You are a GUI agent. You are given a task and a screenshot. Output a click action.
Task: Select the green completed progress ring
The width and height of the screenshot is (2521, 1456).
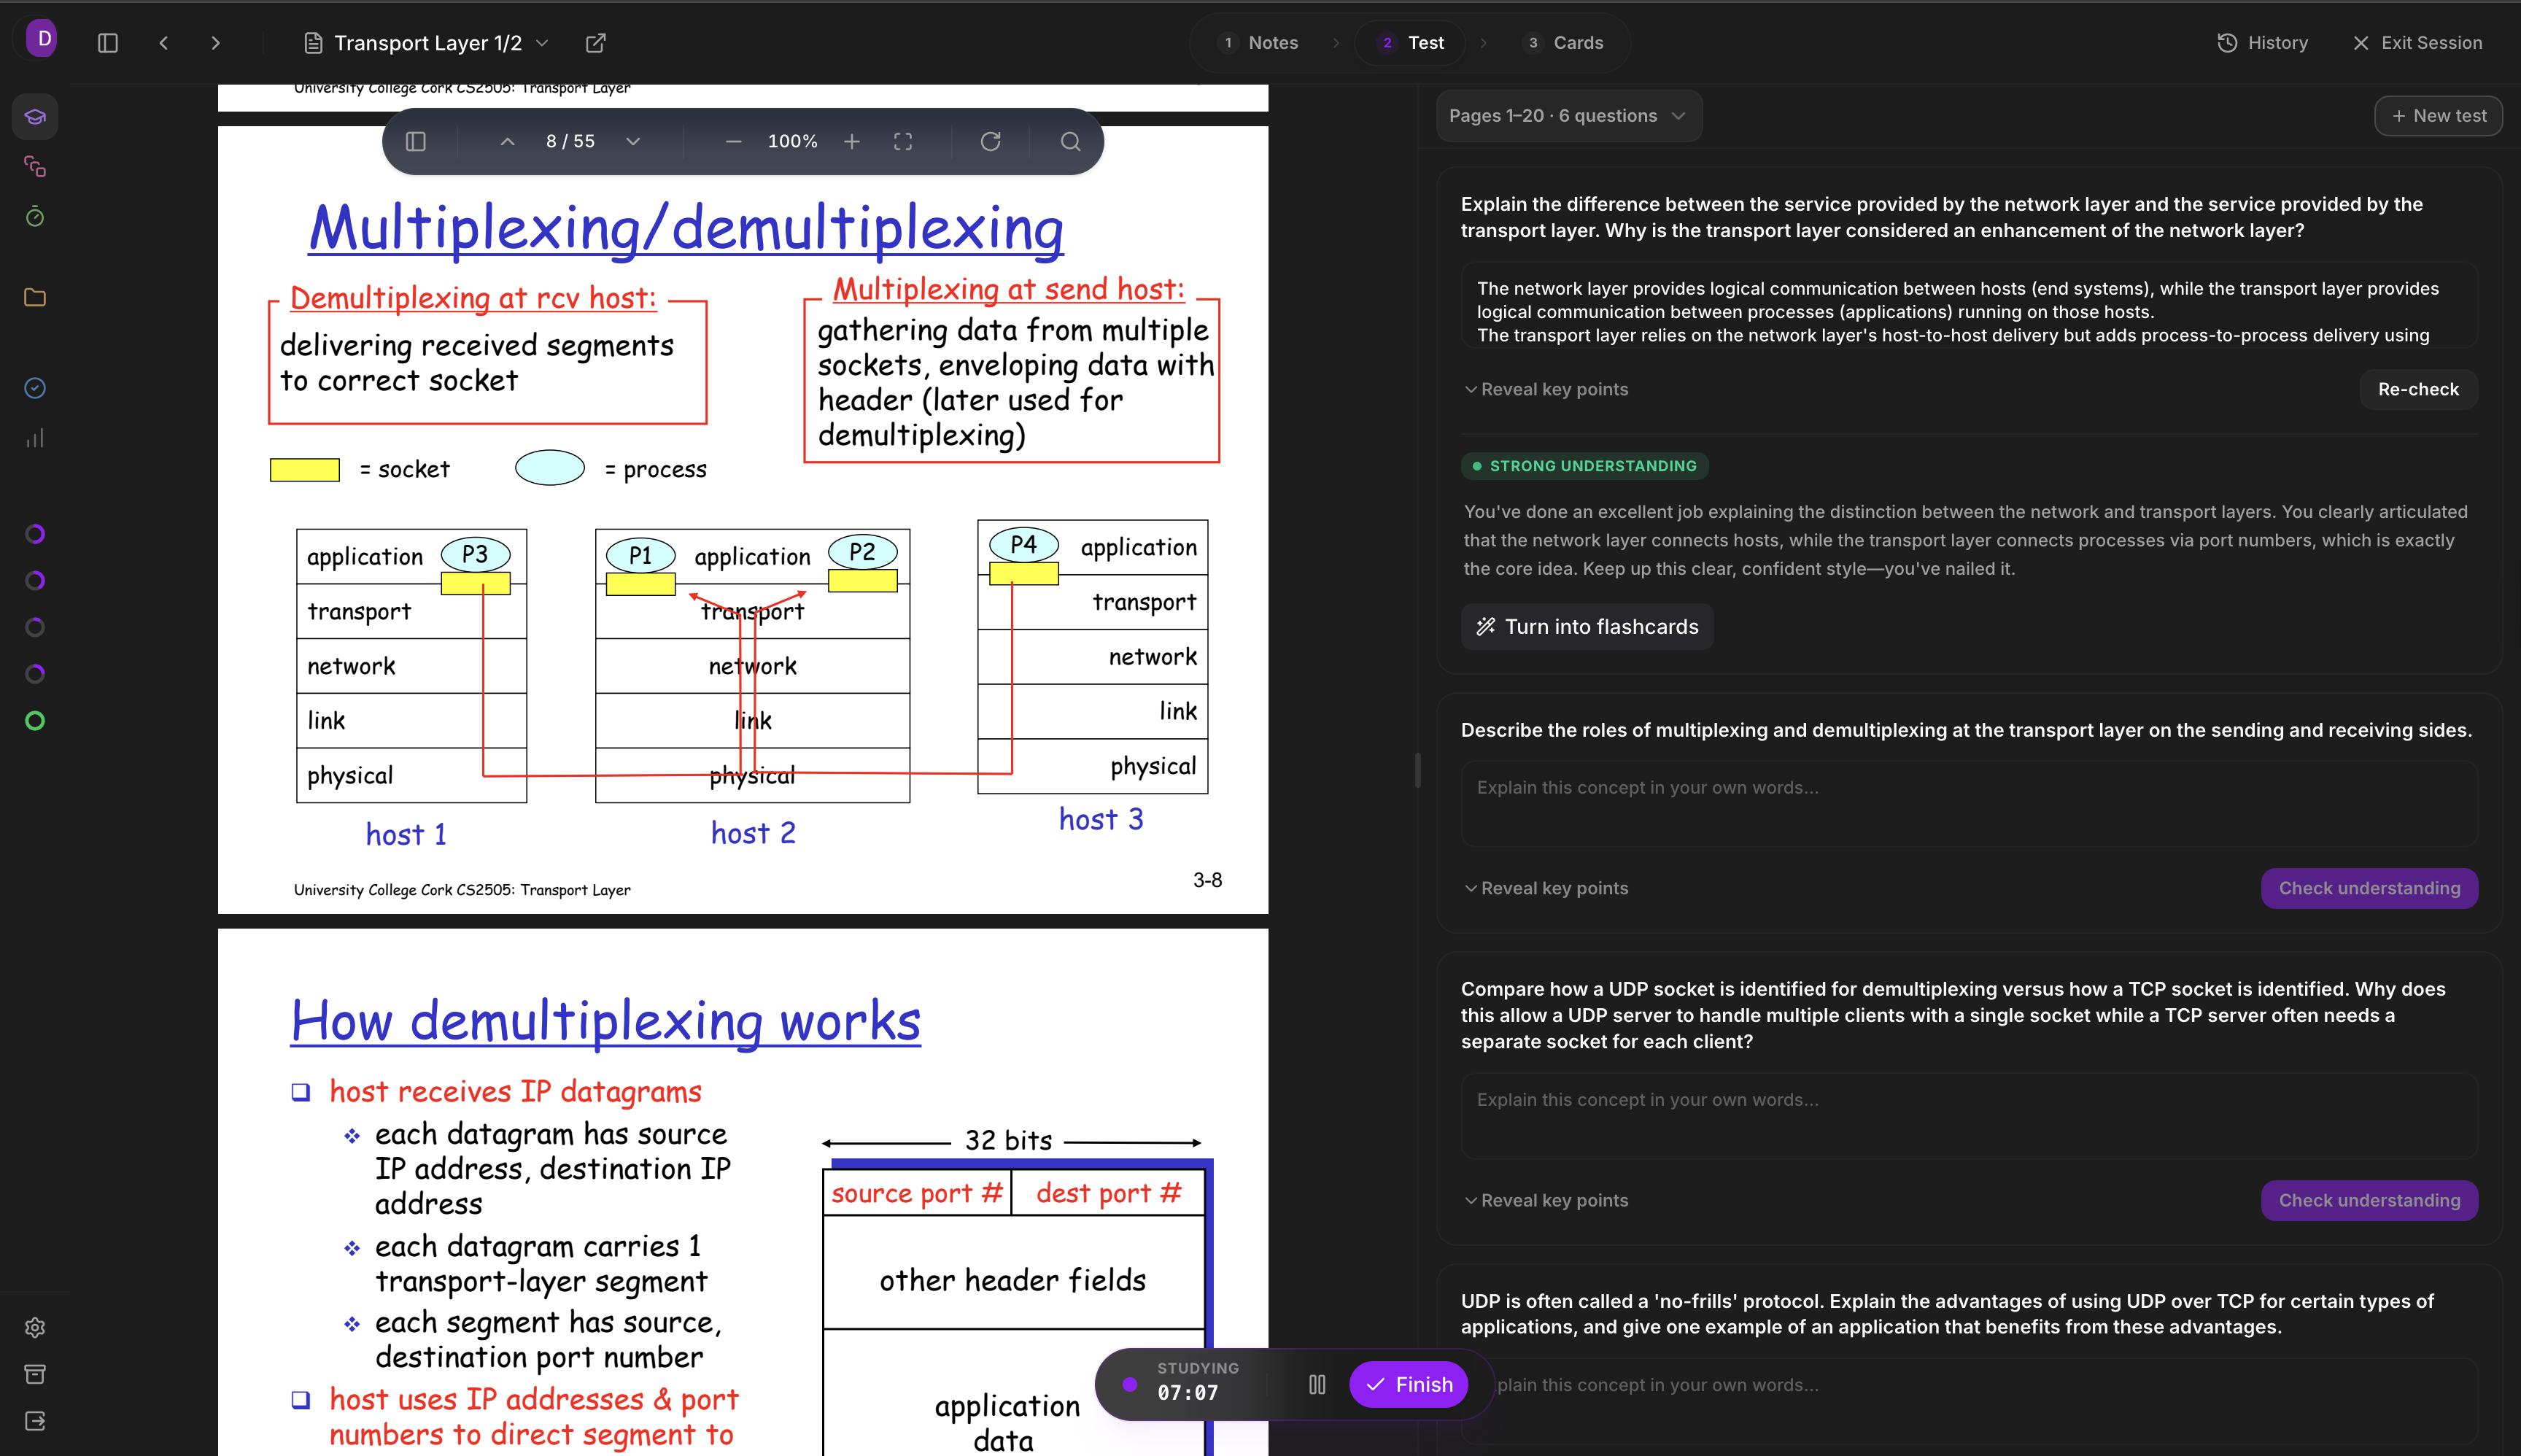click(35, 721)
